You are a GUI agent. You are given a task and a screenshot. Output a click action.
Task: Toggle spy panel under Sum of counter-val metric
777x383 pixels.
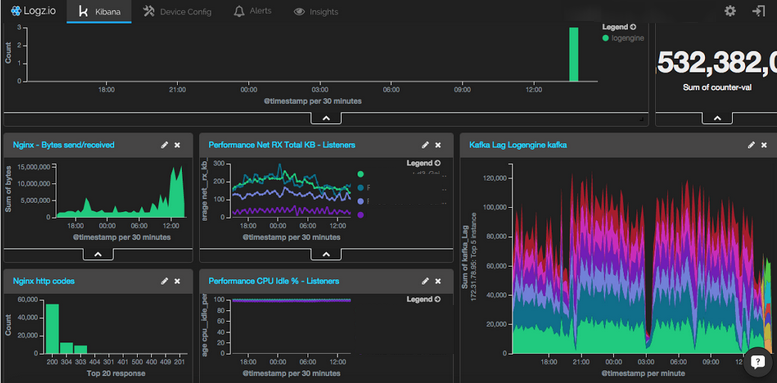click(x=717, y=118)
